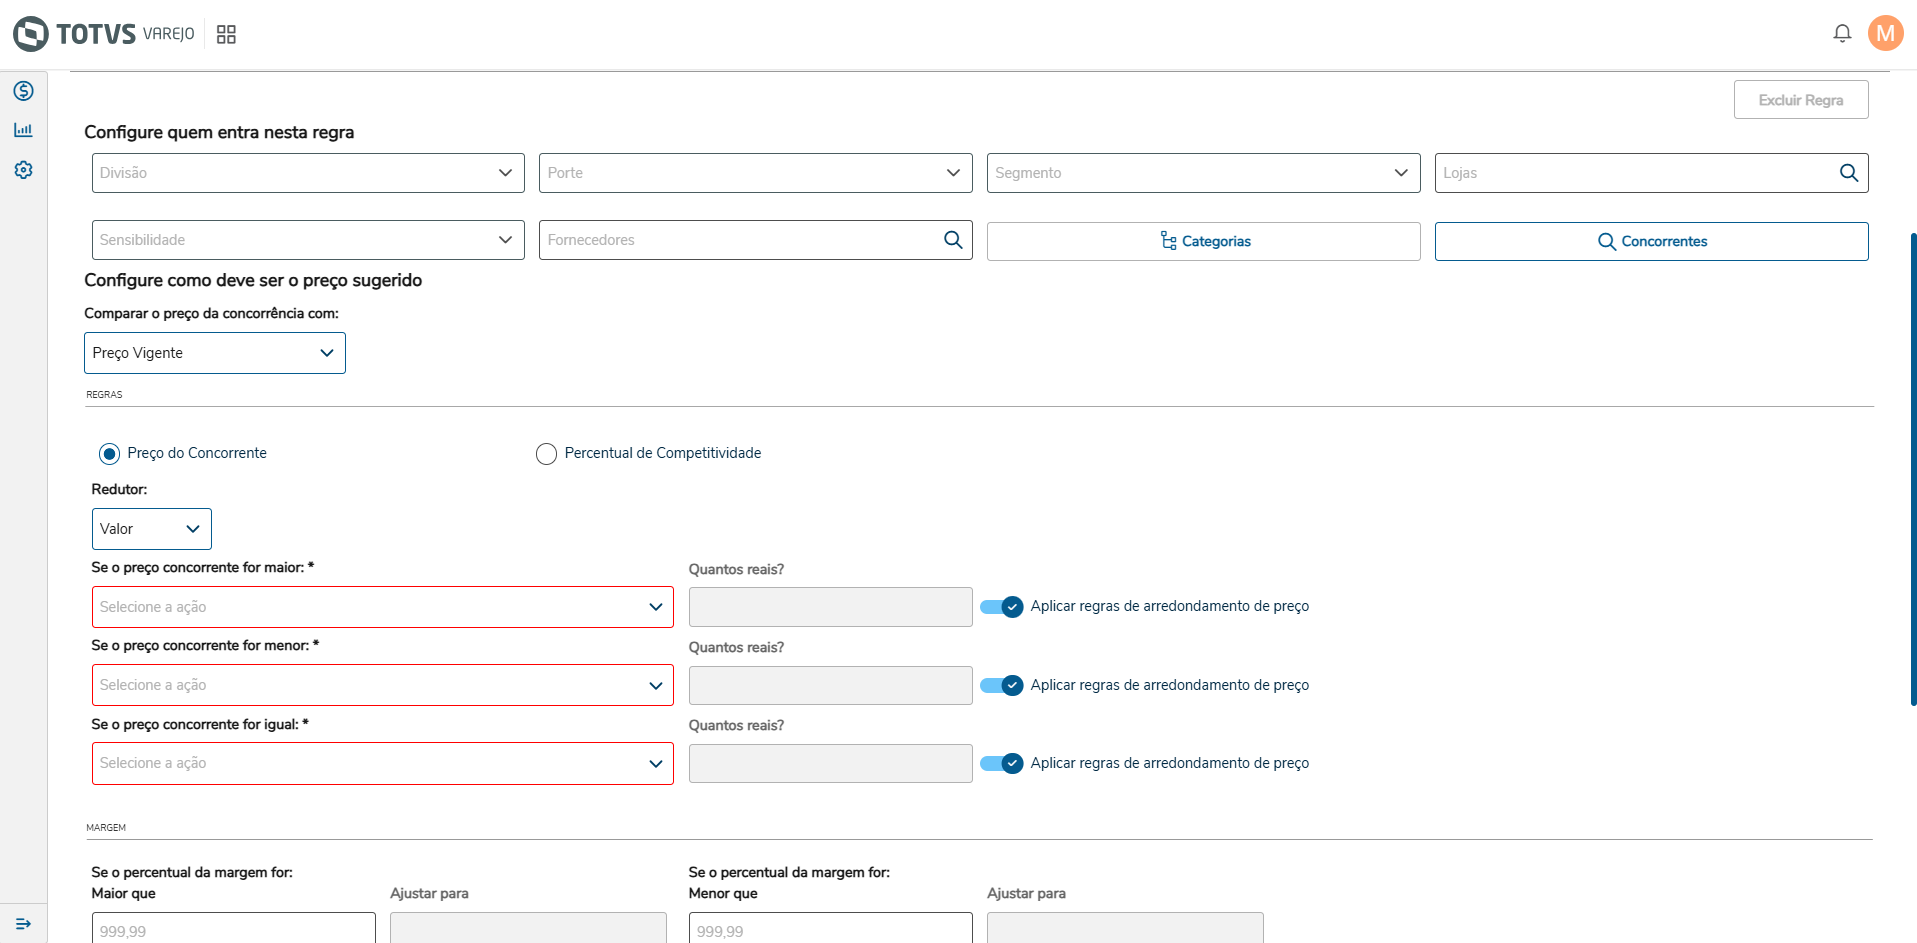Open the settings gear icon in sidebar
The height and width of the screenshot is (943, 1917).
pos(24,170)
